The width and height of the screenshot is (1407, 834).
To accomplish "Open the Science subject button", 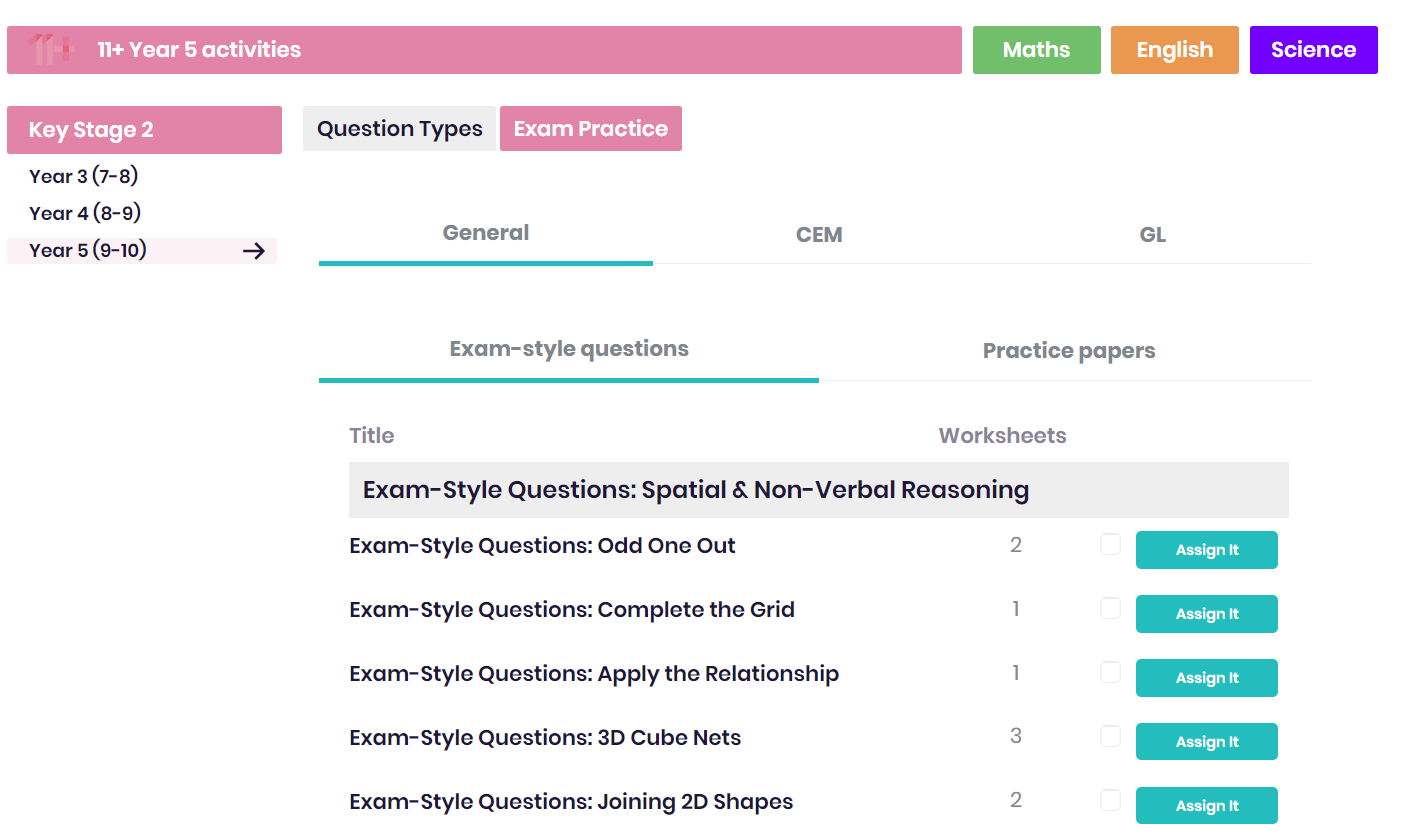I will (1314, 50).
